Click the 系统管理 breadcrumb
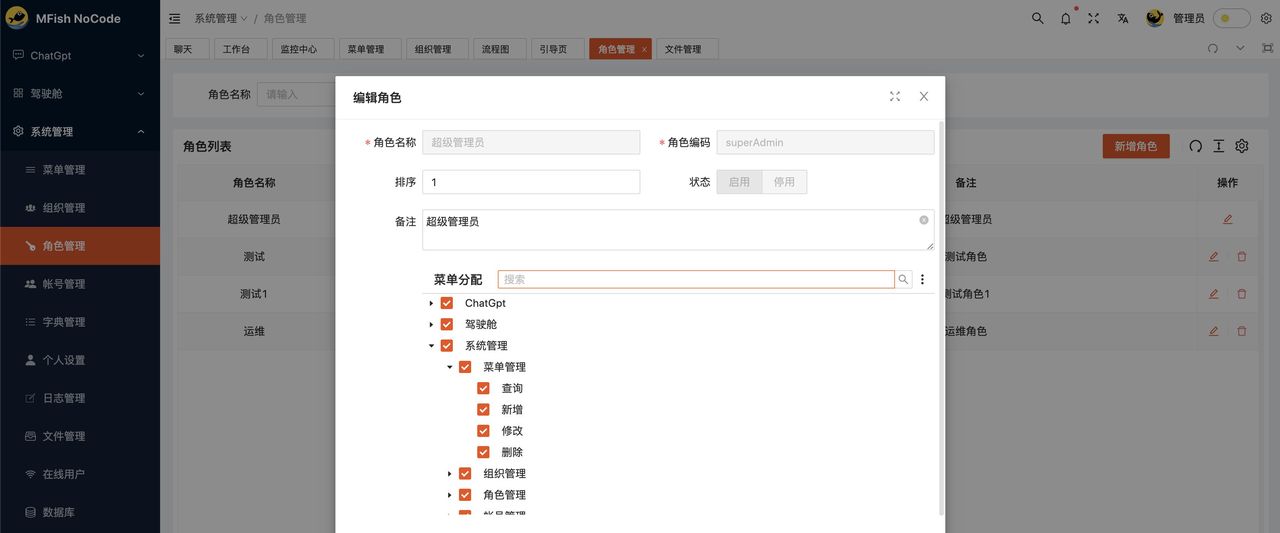 tap(215, 18)
